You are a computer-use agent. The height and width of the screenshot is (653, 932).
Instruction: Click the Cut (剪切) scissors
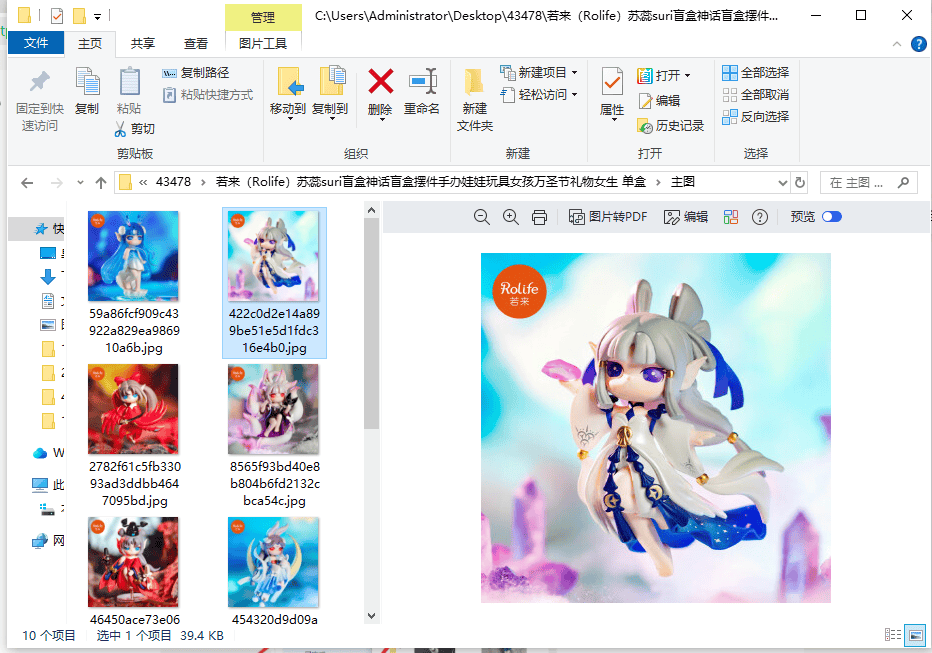pyautogui.click(x=120, y=129)
